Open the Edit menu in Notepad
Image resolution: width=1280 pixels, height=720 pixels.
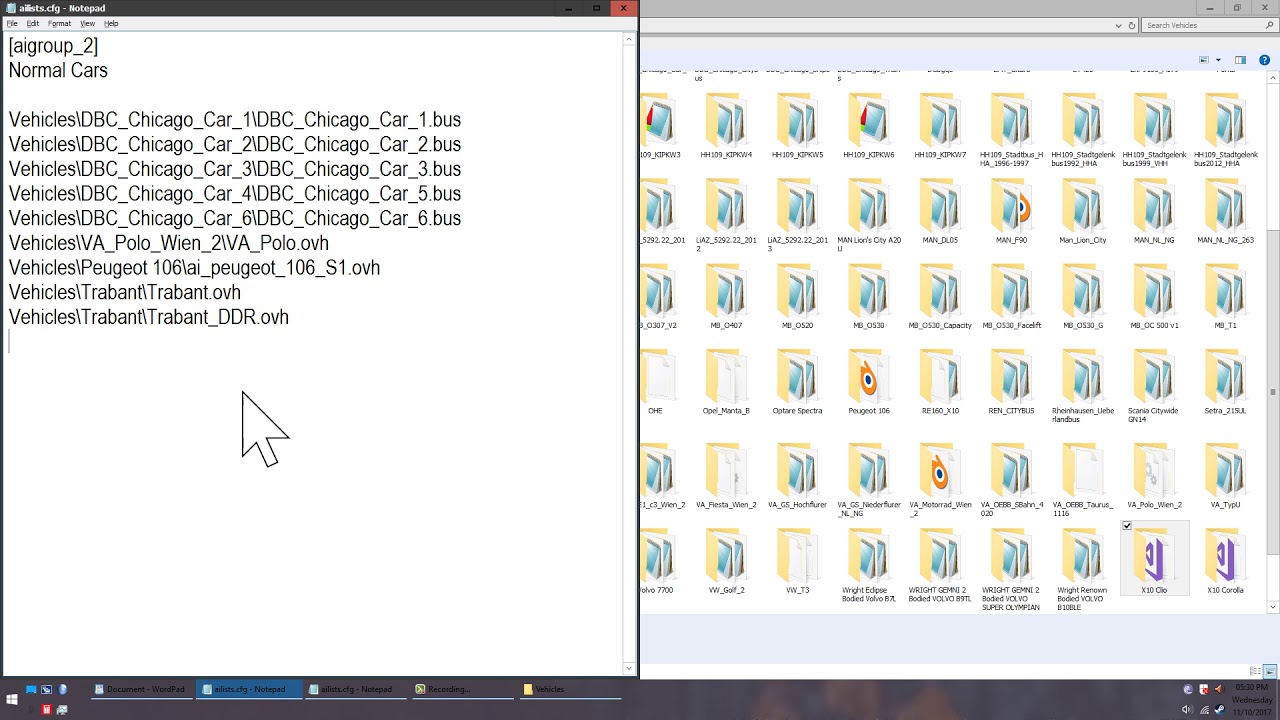33,23
